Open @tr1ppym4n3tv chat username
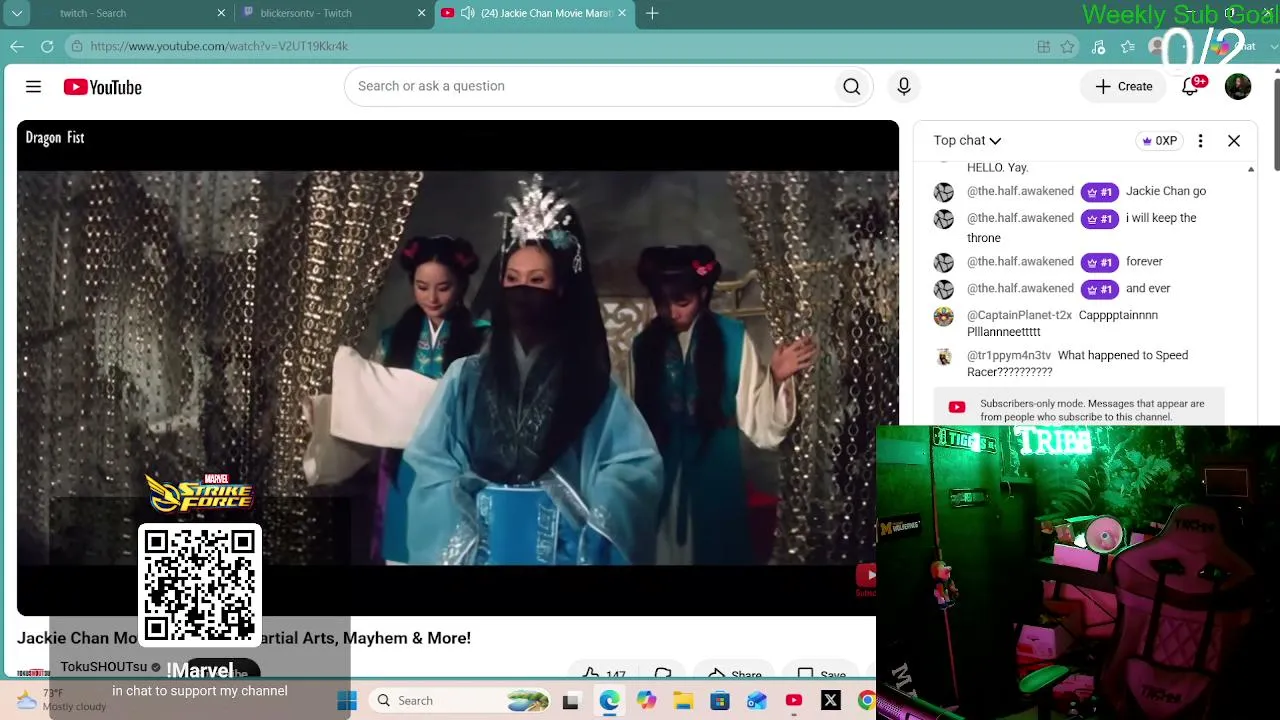Screen dimensions: 1280x720 (x=1009, y=355)
